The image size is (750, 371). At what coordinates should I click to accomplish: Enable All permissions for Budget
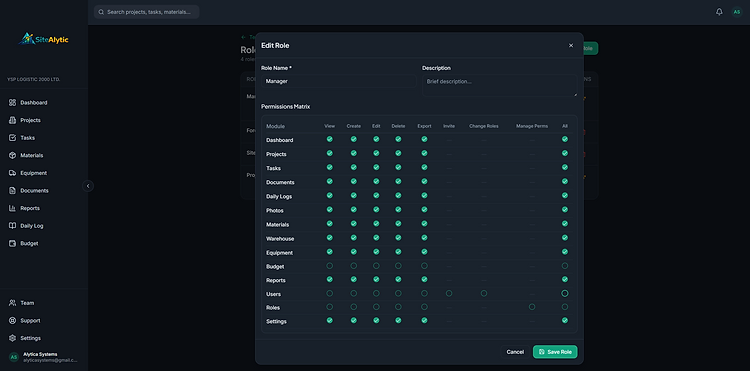tap(565, 266)
